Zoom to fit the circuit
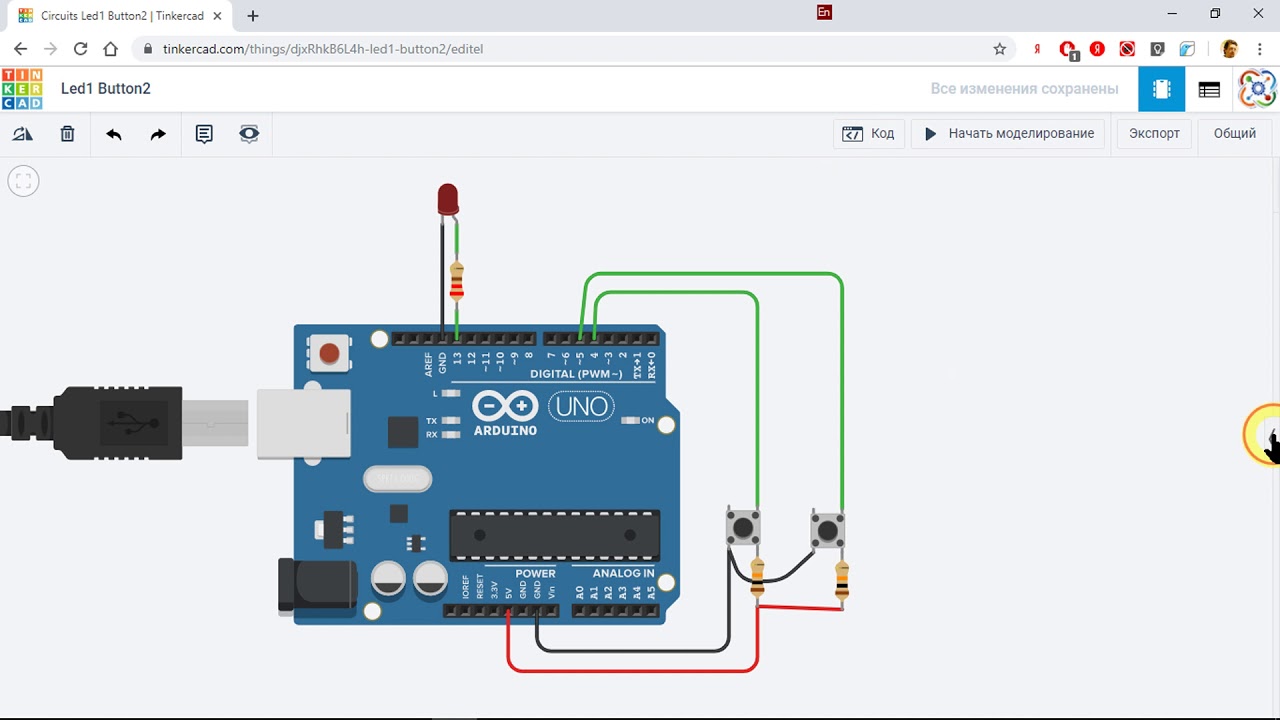Viewport: 1280px width, 720px height. click(x=23, y=181)
